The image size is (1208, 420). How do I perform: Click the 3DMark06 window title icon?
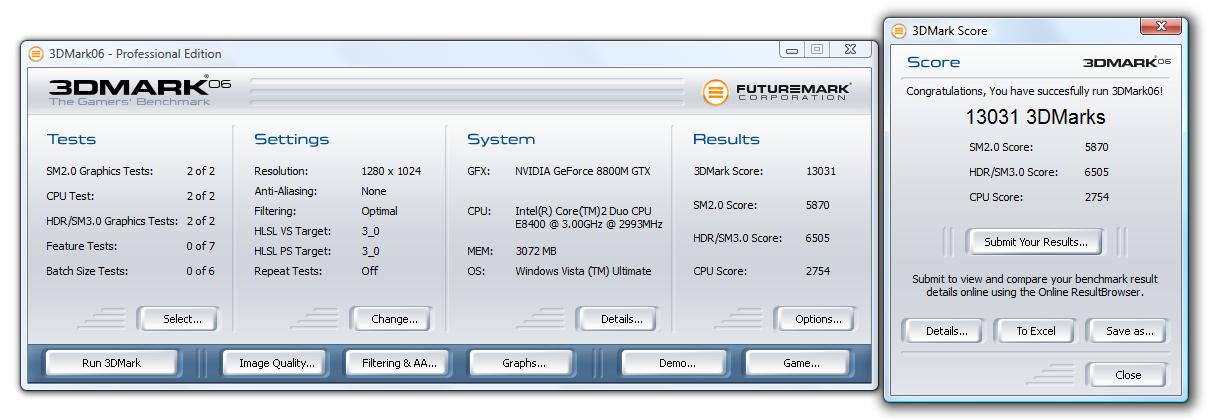[x=36, y=54]
